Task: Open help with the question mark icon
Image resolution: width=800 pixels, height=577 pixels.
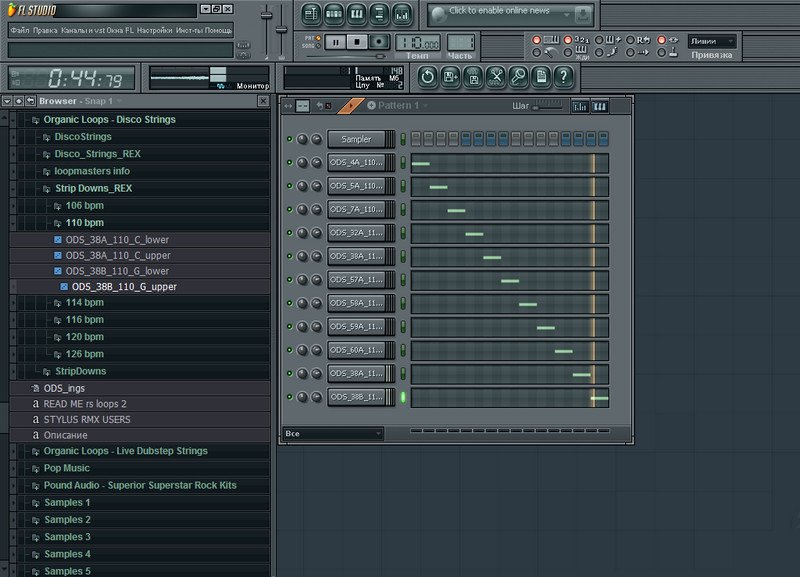Action: (x=563, y=76)
